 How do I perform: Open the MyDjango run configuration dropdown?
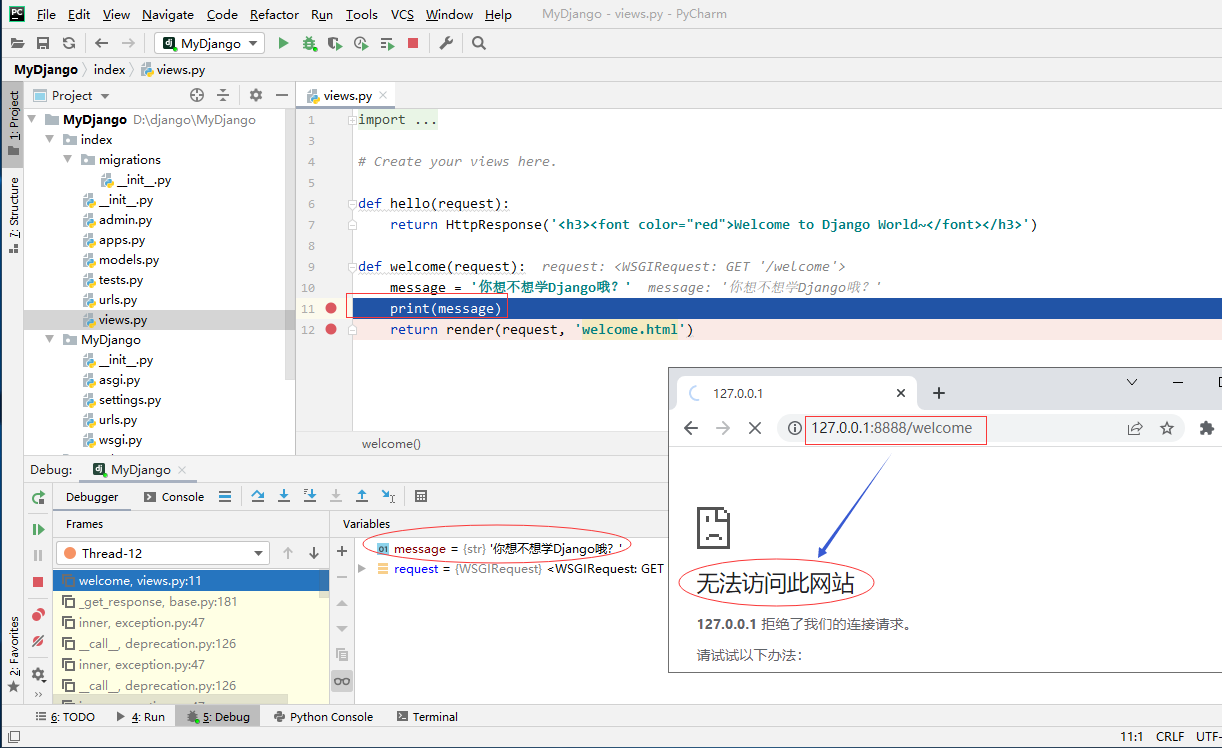(x=209, y=43)
